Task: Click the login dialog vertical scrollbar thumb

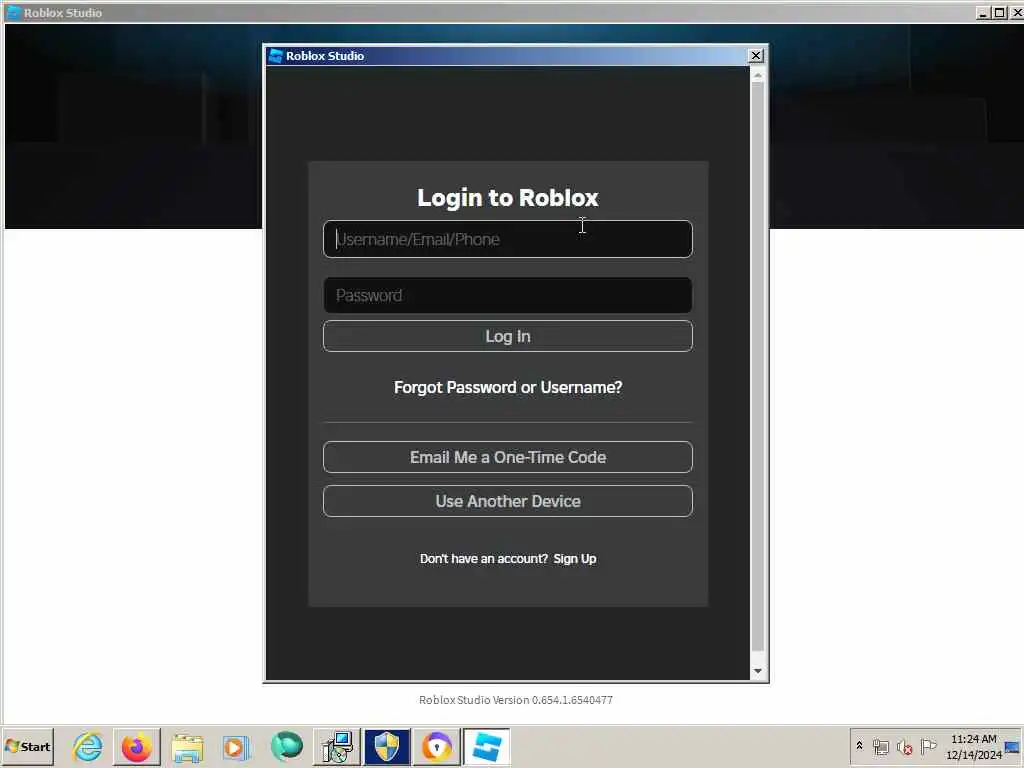Action: tap(758, 366)
